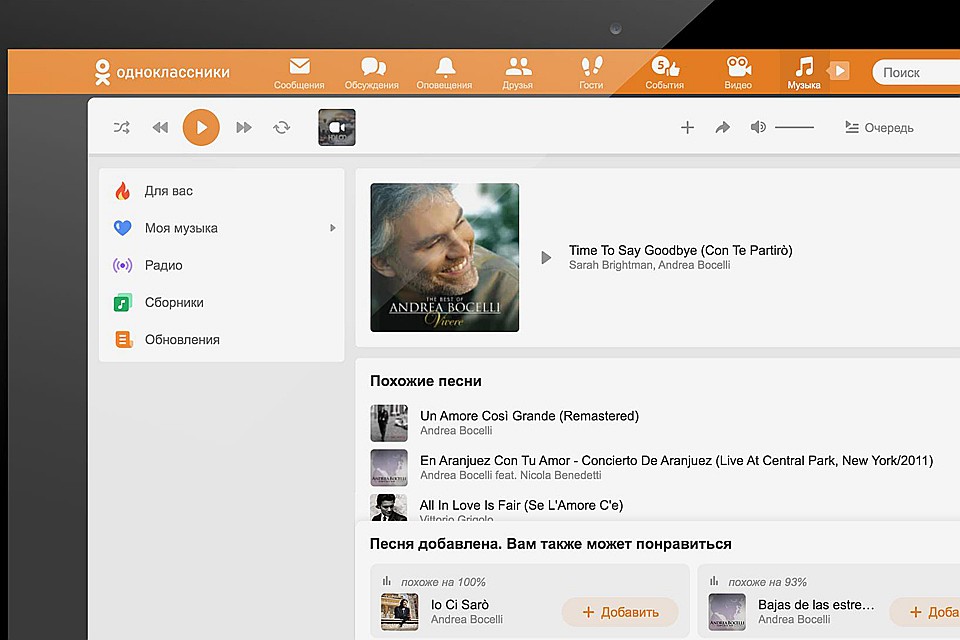Viewport: 960px width, 640px height.
Task: Adjust the volume slider
Action: point(794,127)
